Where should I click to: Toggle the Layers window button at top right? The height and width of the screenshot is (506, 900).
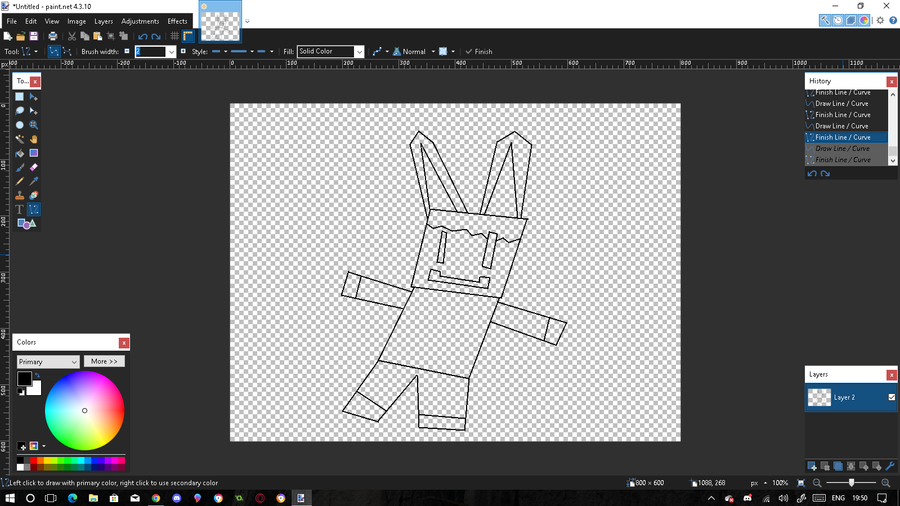point(851,21)
